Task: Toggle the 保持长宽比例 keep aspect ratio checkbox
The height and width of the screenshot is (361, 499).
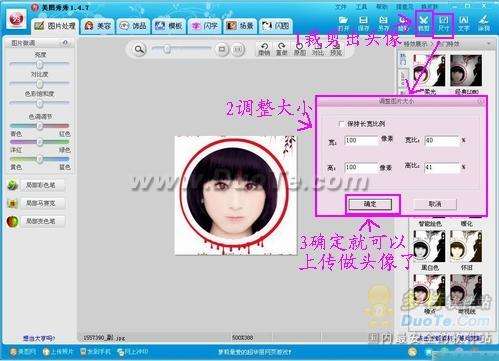Action: click(x=341, y=124)
